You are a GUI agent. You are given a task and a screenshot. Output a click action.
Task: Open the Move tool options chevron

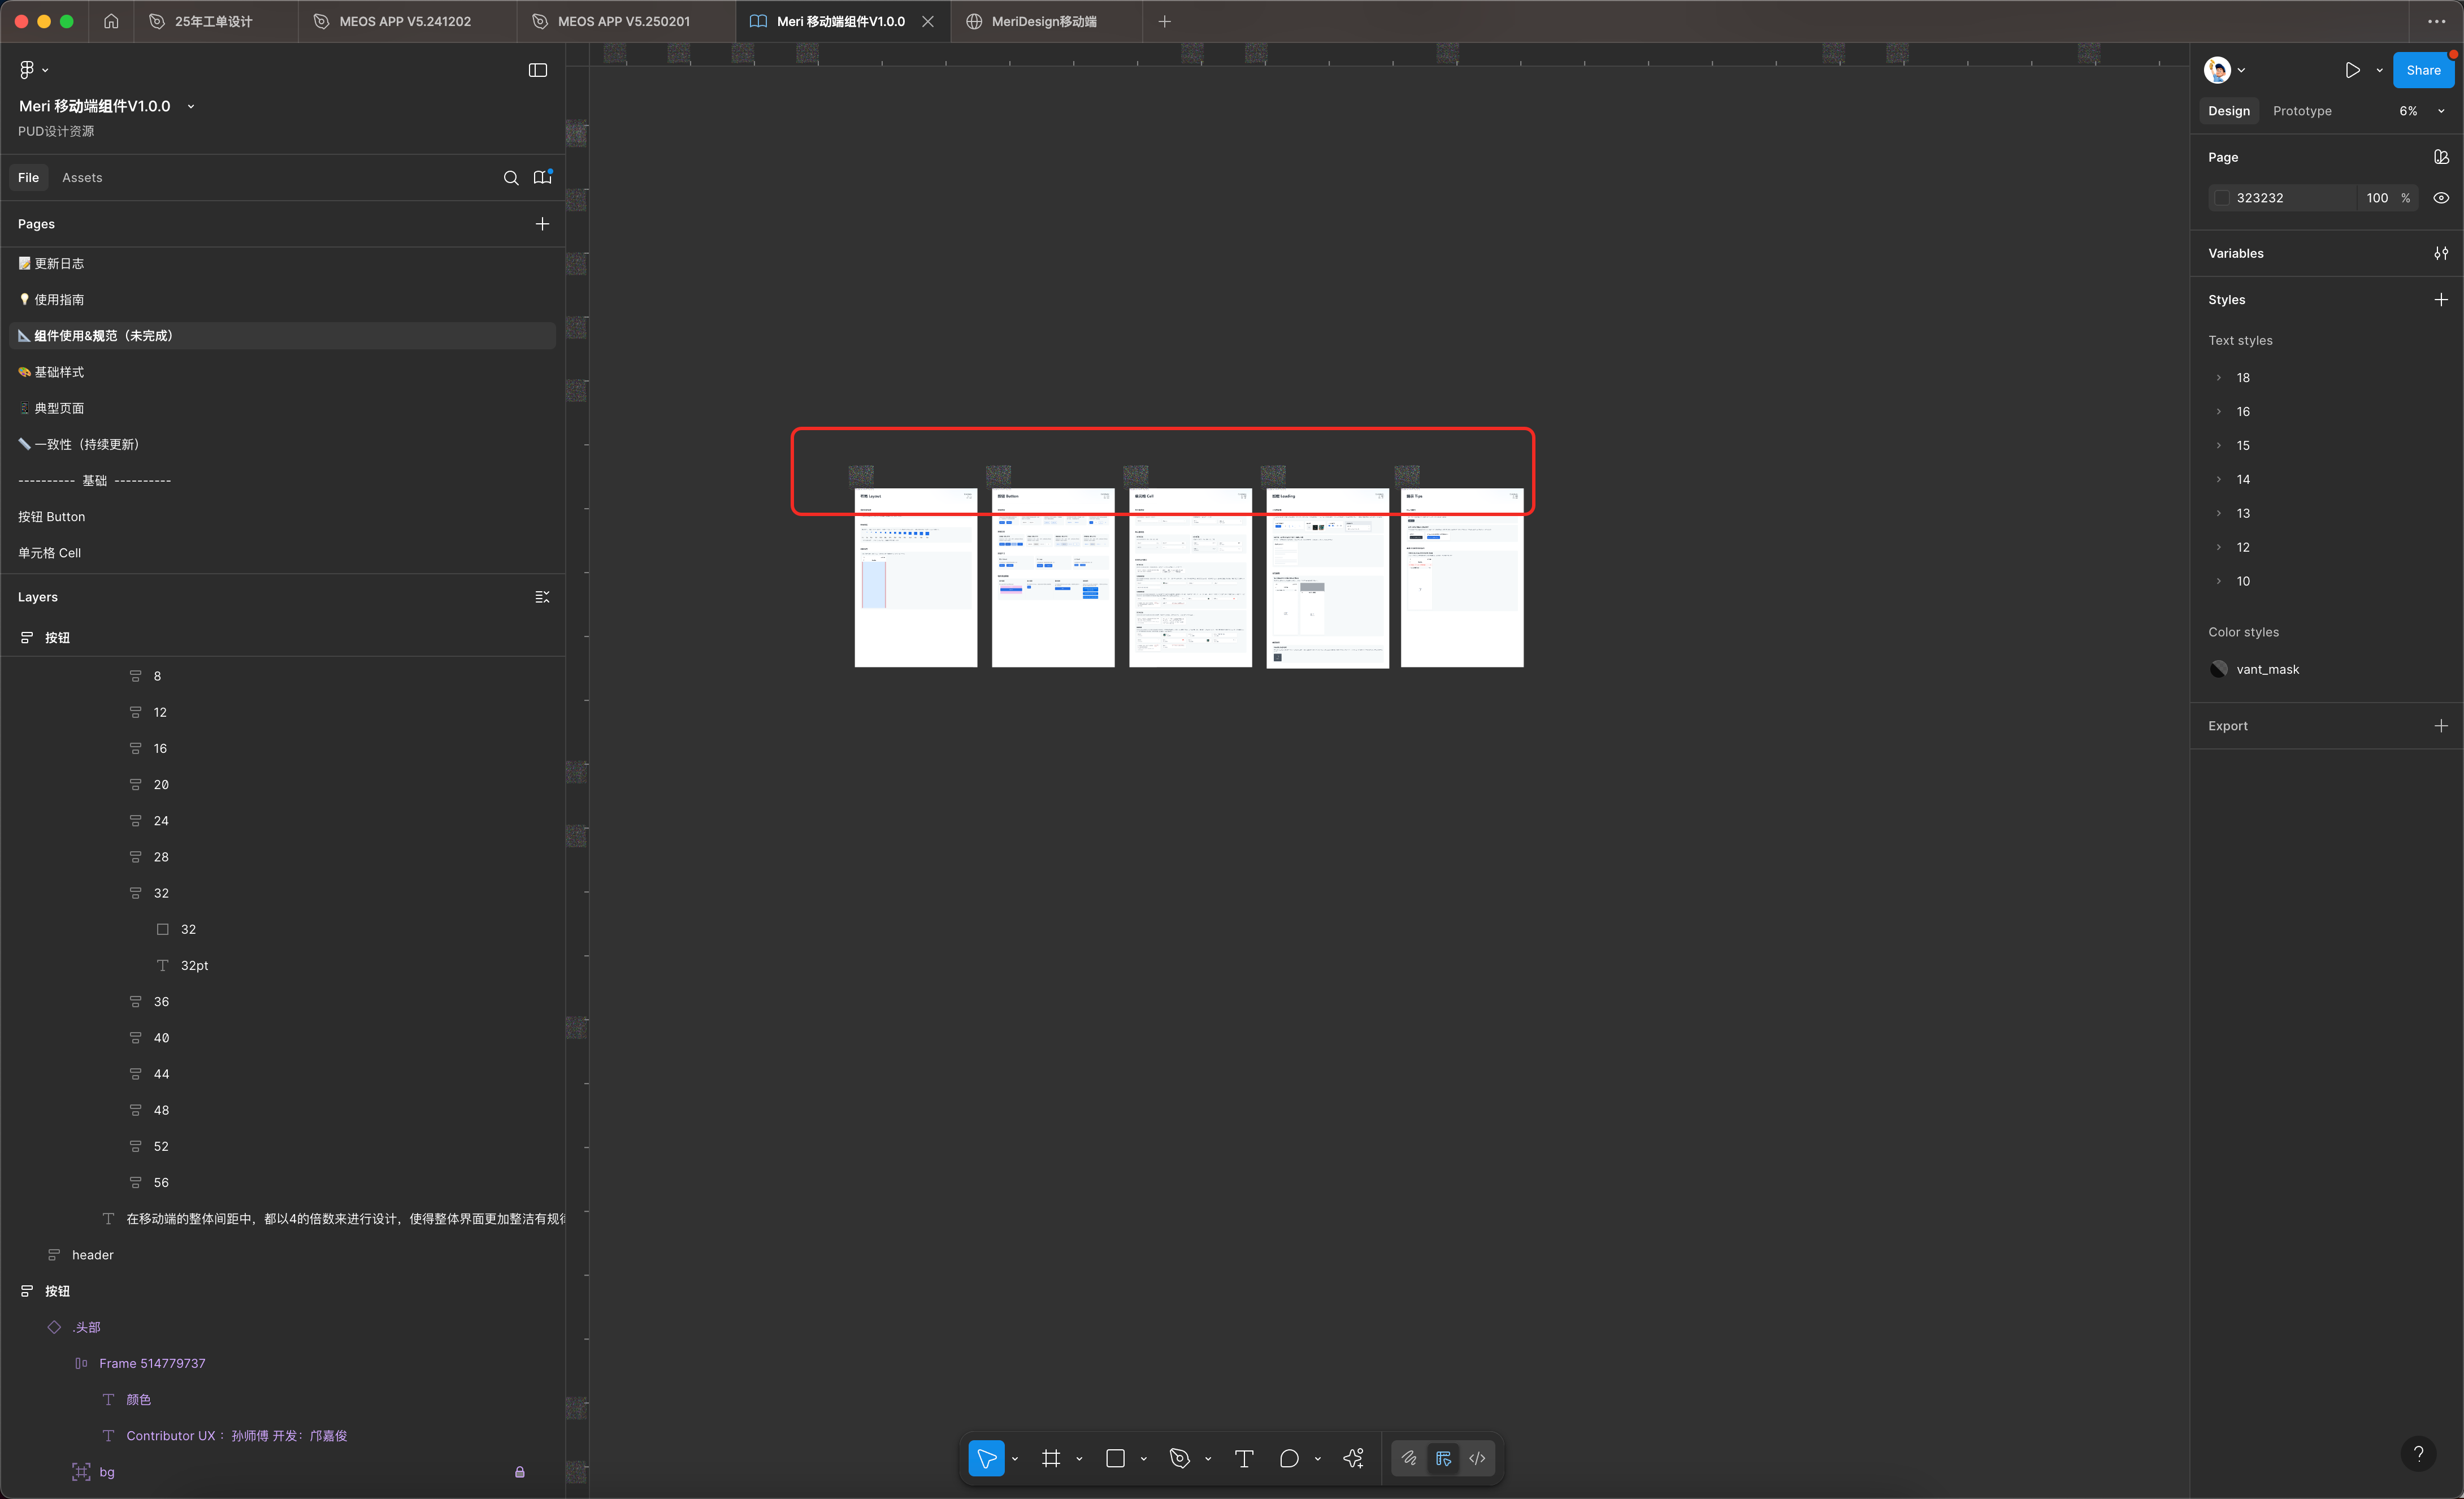click(1014, 1459)
